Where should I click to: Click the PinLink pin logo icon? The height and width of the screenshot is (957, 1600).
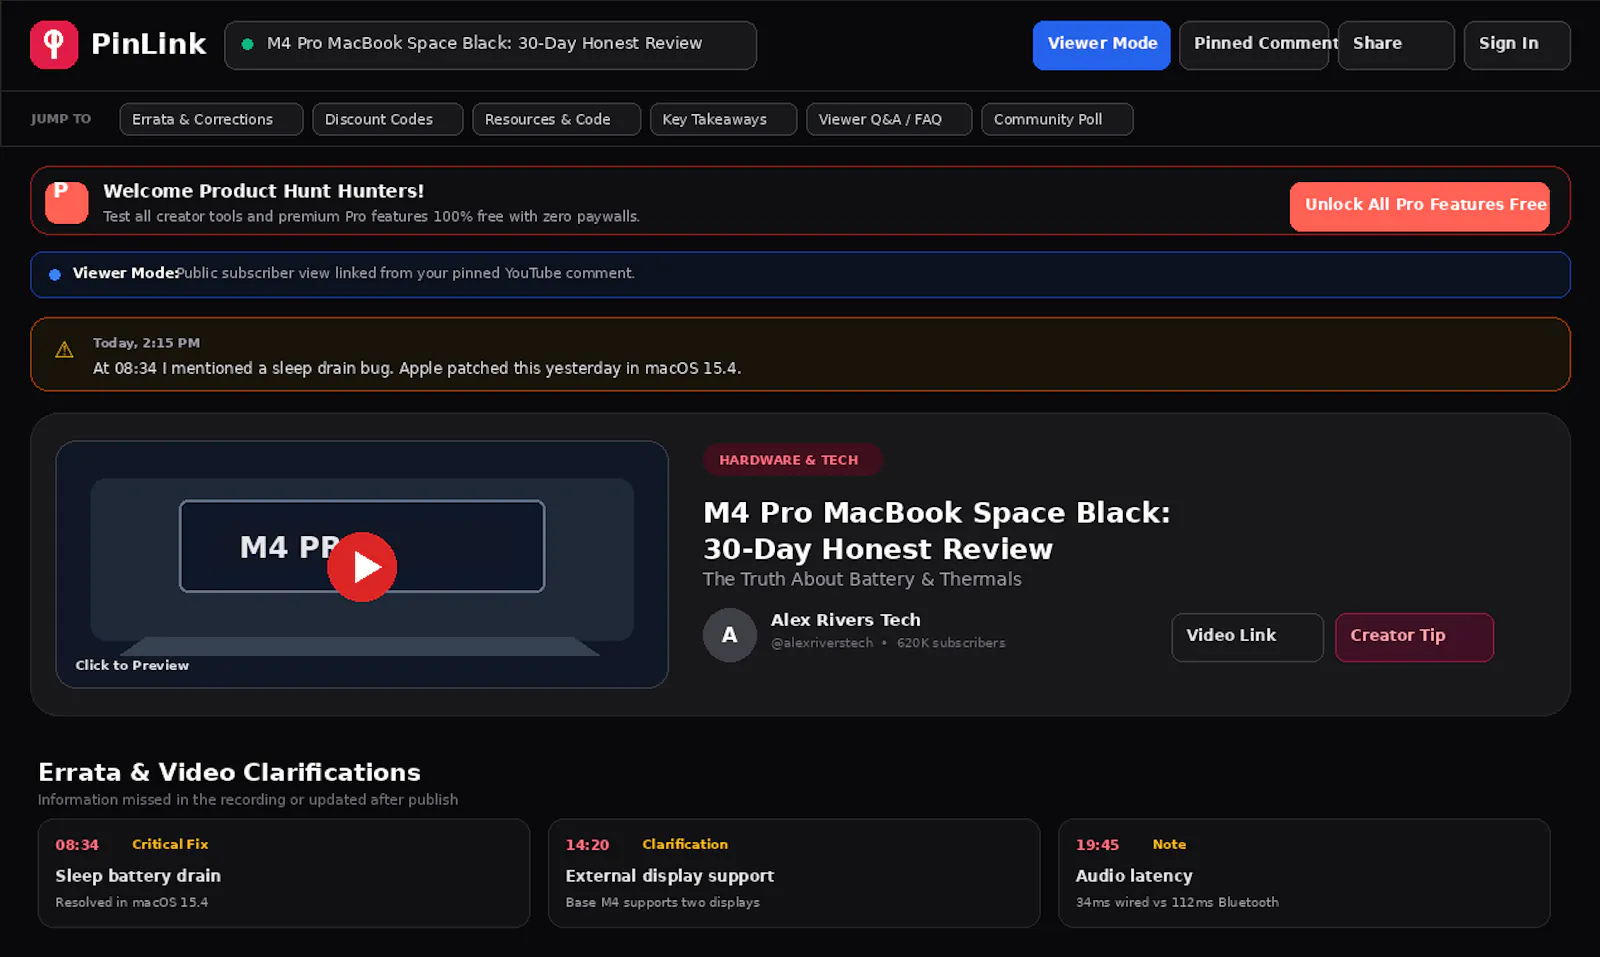(54, 45)
